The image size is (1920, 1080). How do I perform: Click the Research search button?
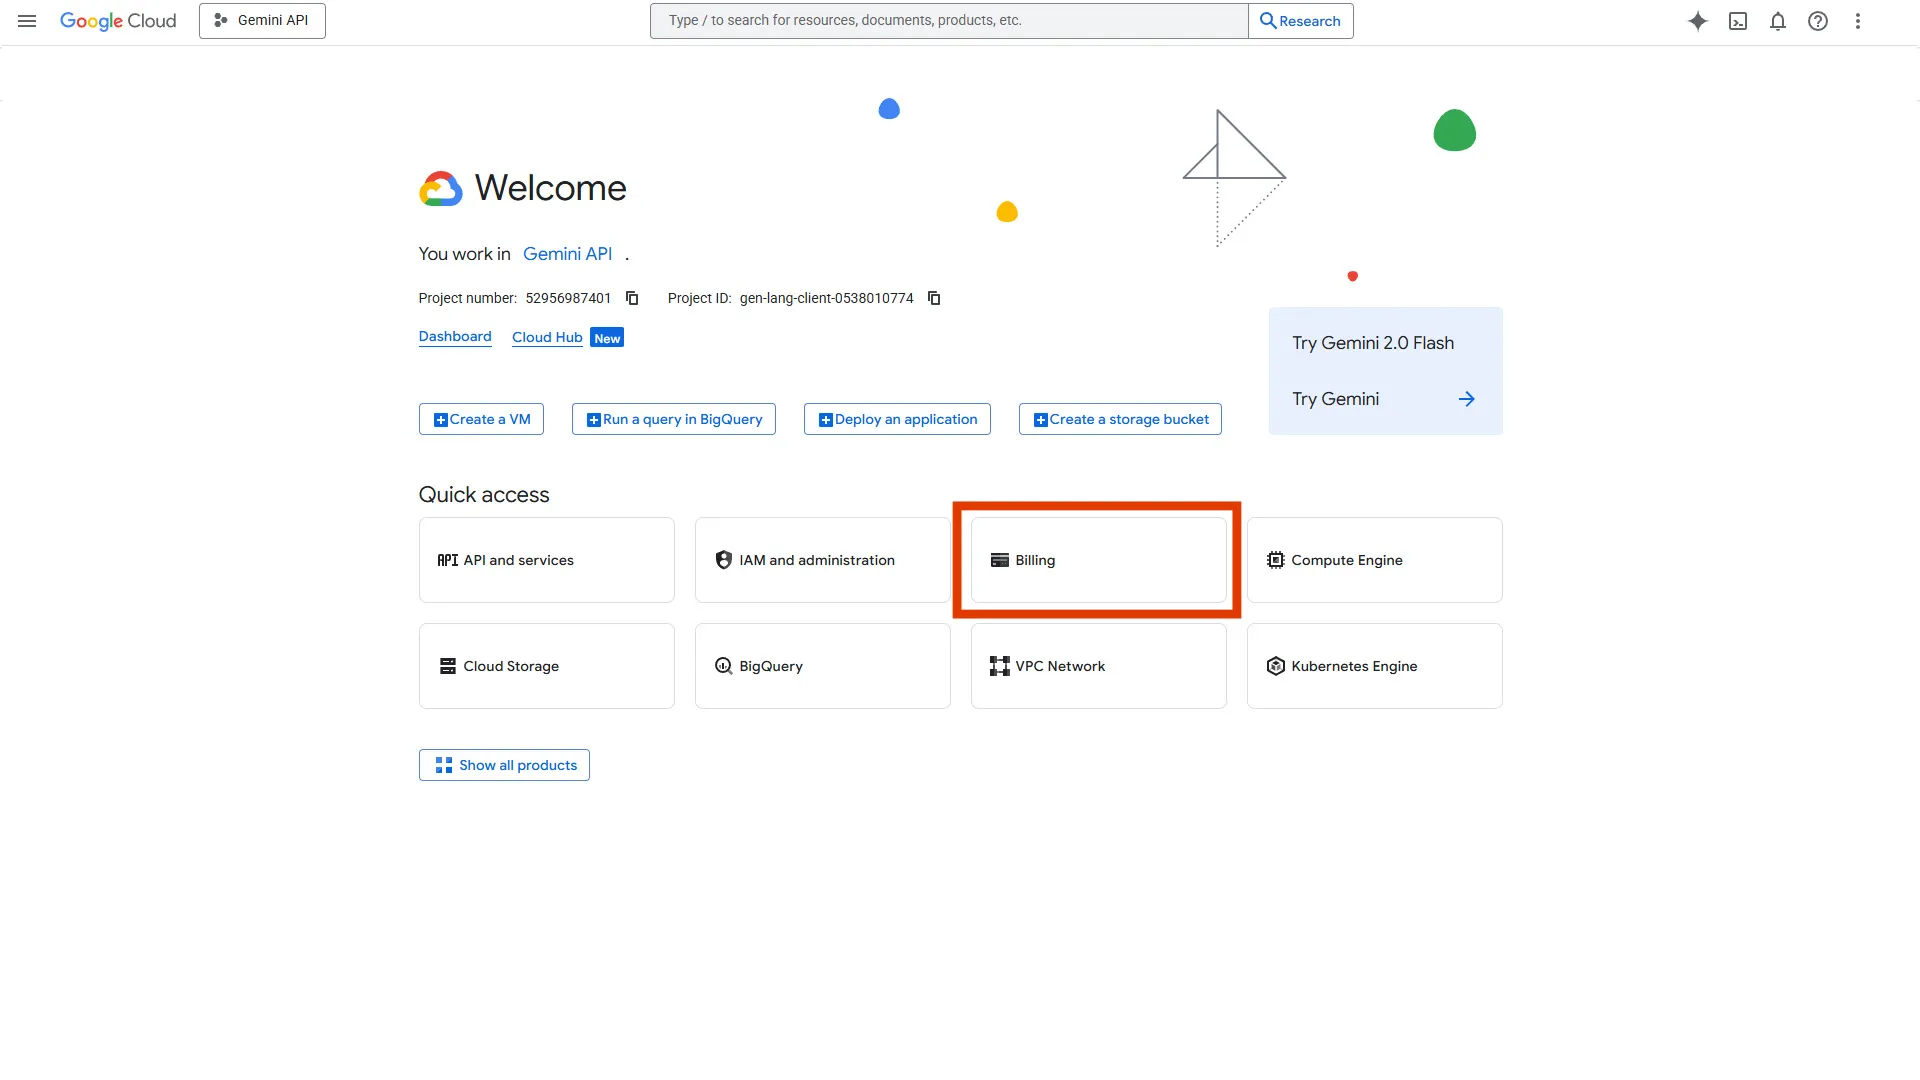click(x=1301, y=21)
